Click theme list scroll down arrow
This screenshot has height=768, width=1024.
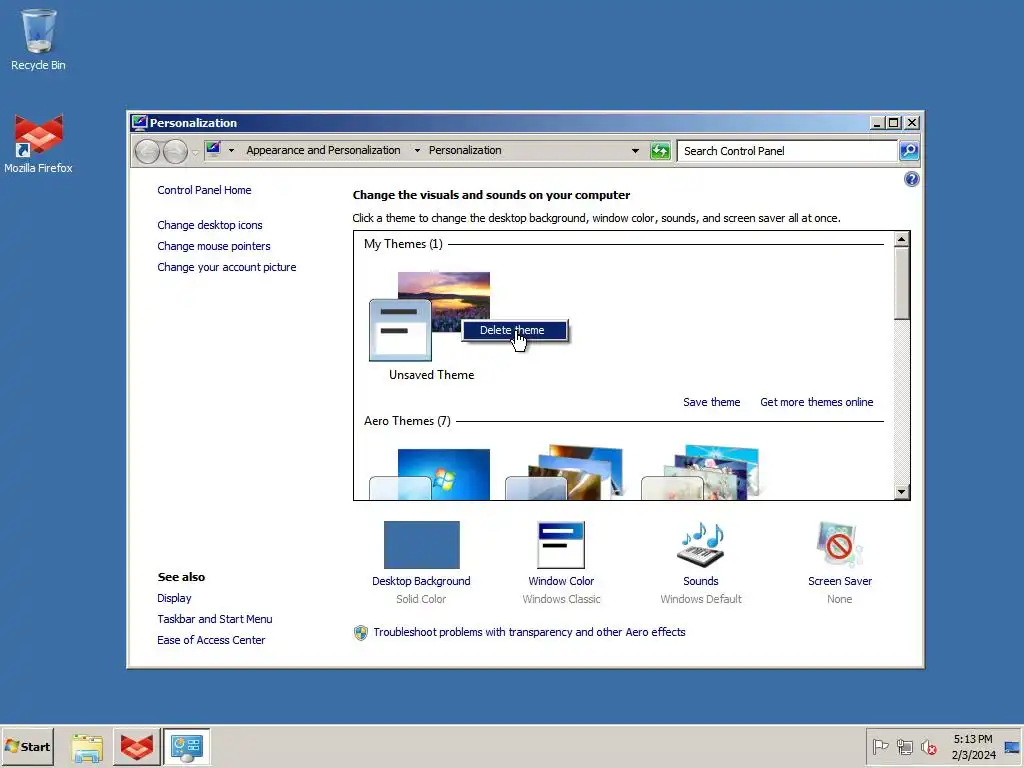(x=901, y=492)
